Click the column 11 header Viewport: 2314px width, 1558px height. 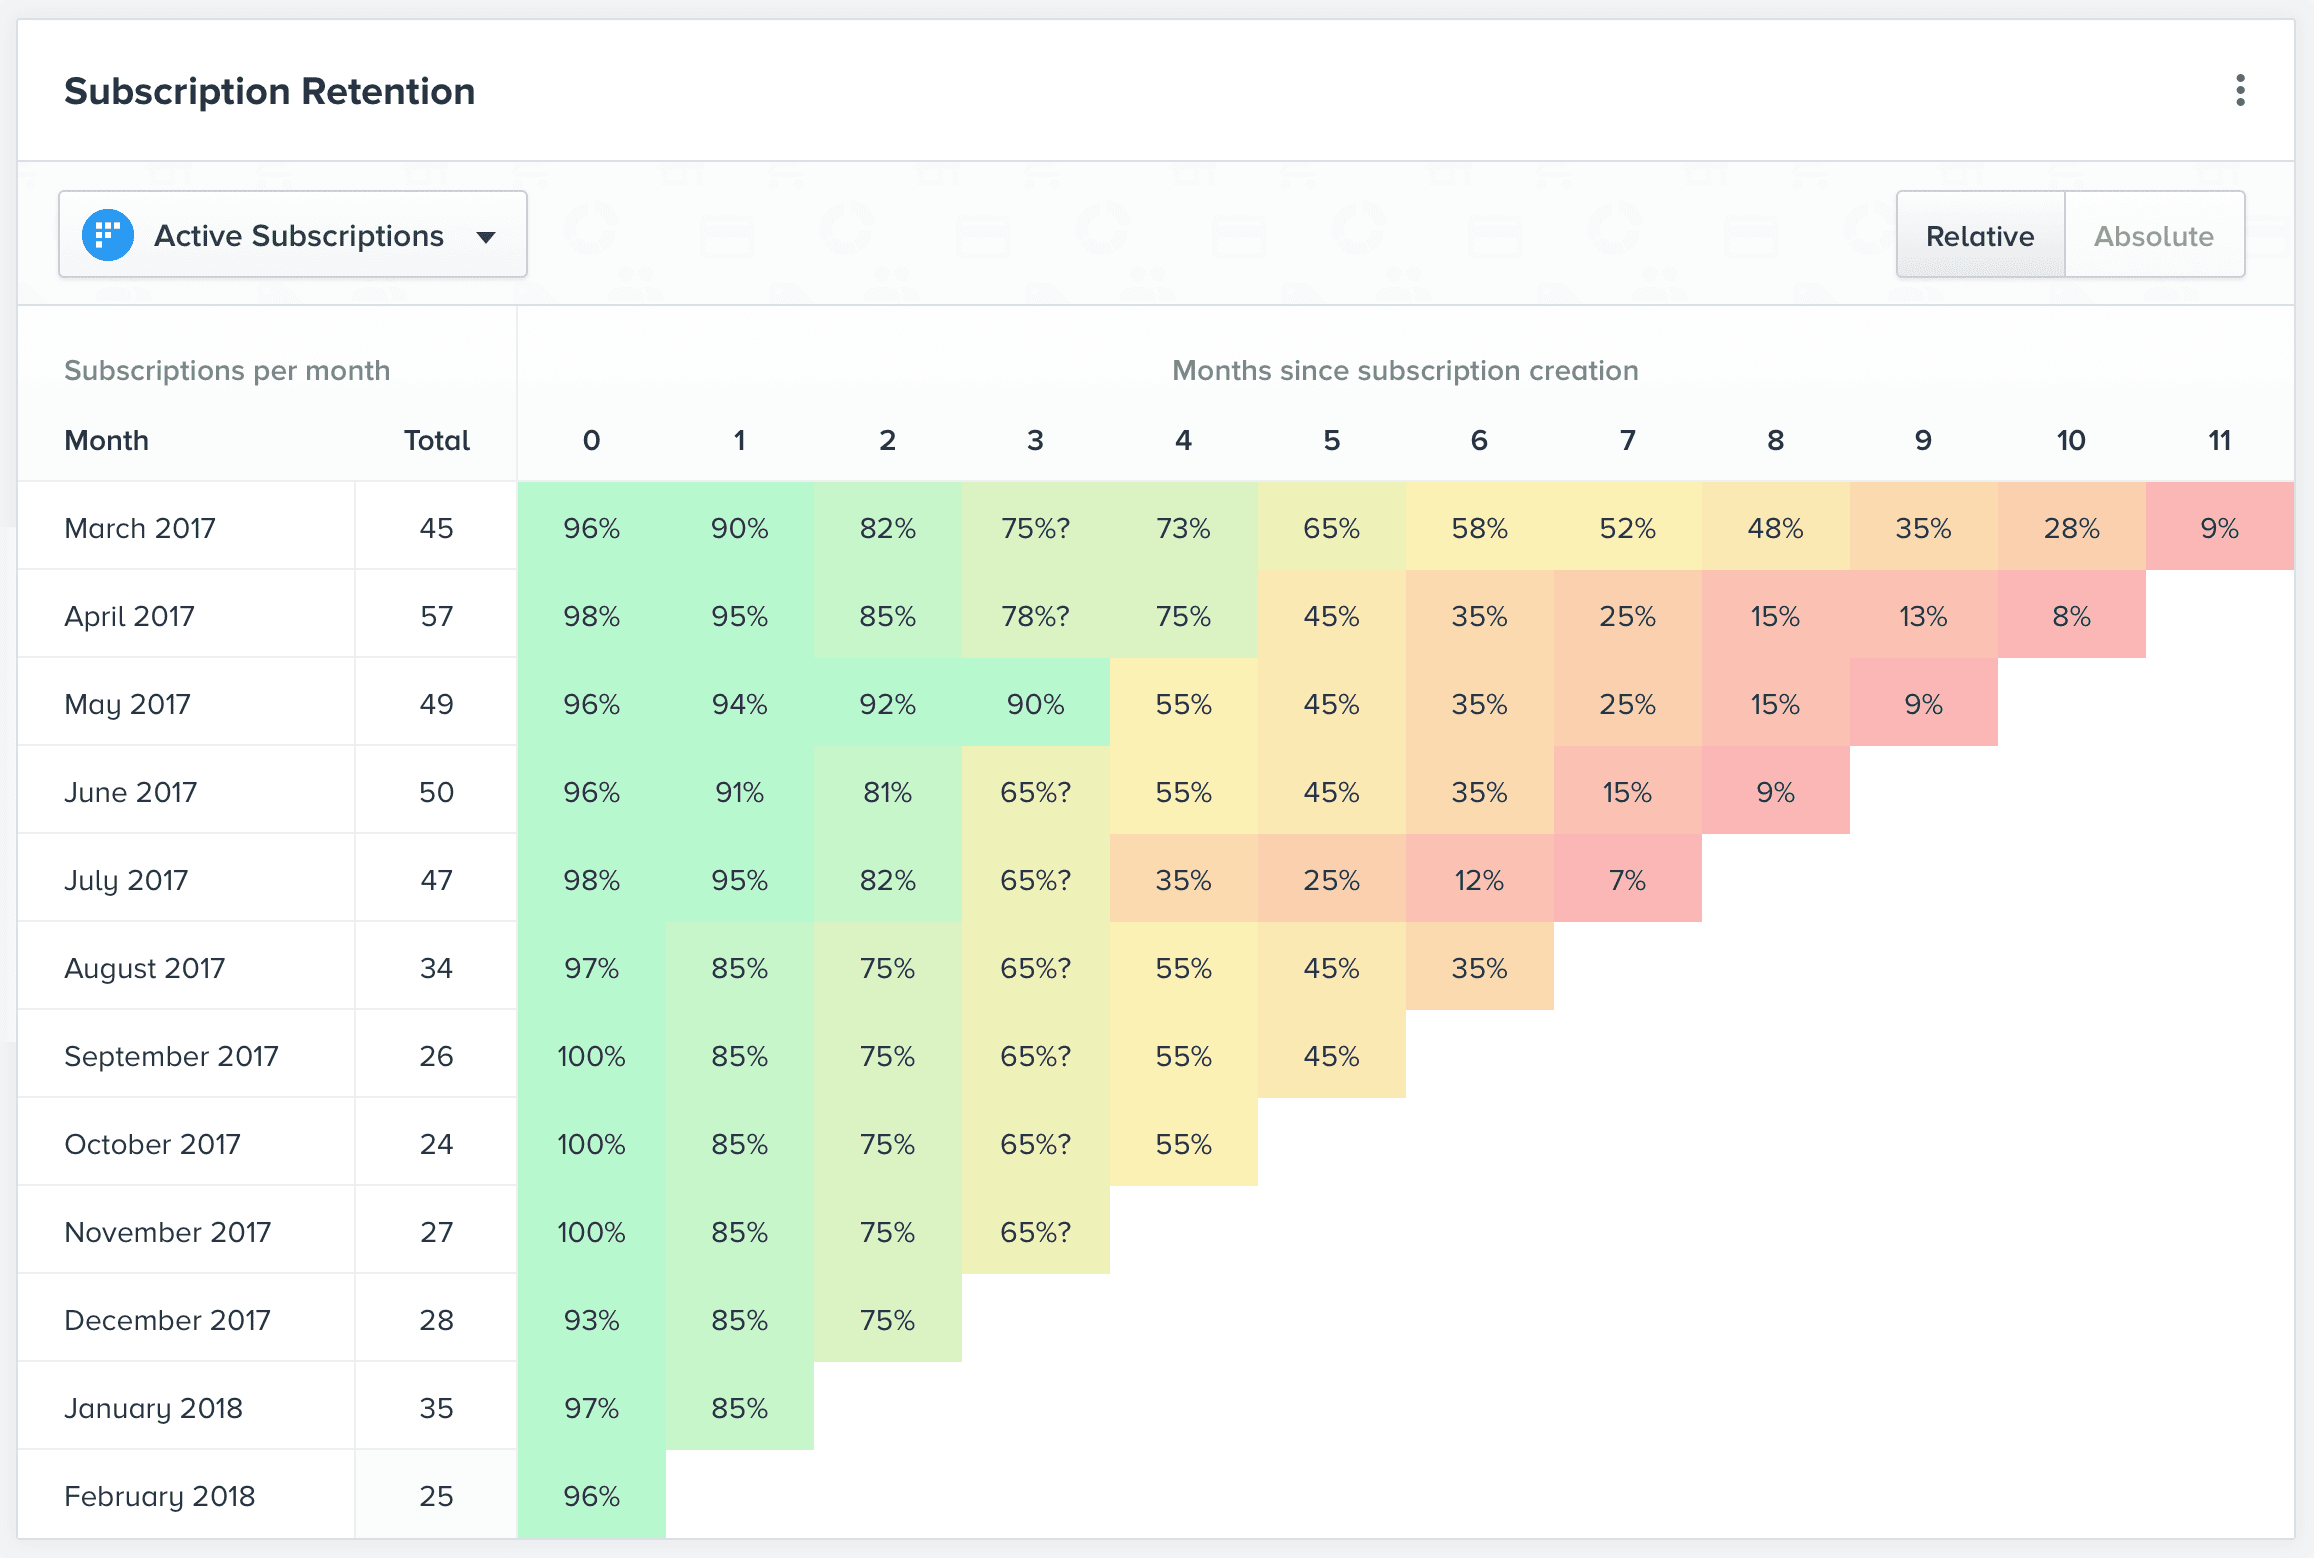(x=2219, y=440)
